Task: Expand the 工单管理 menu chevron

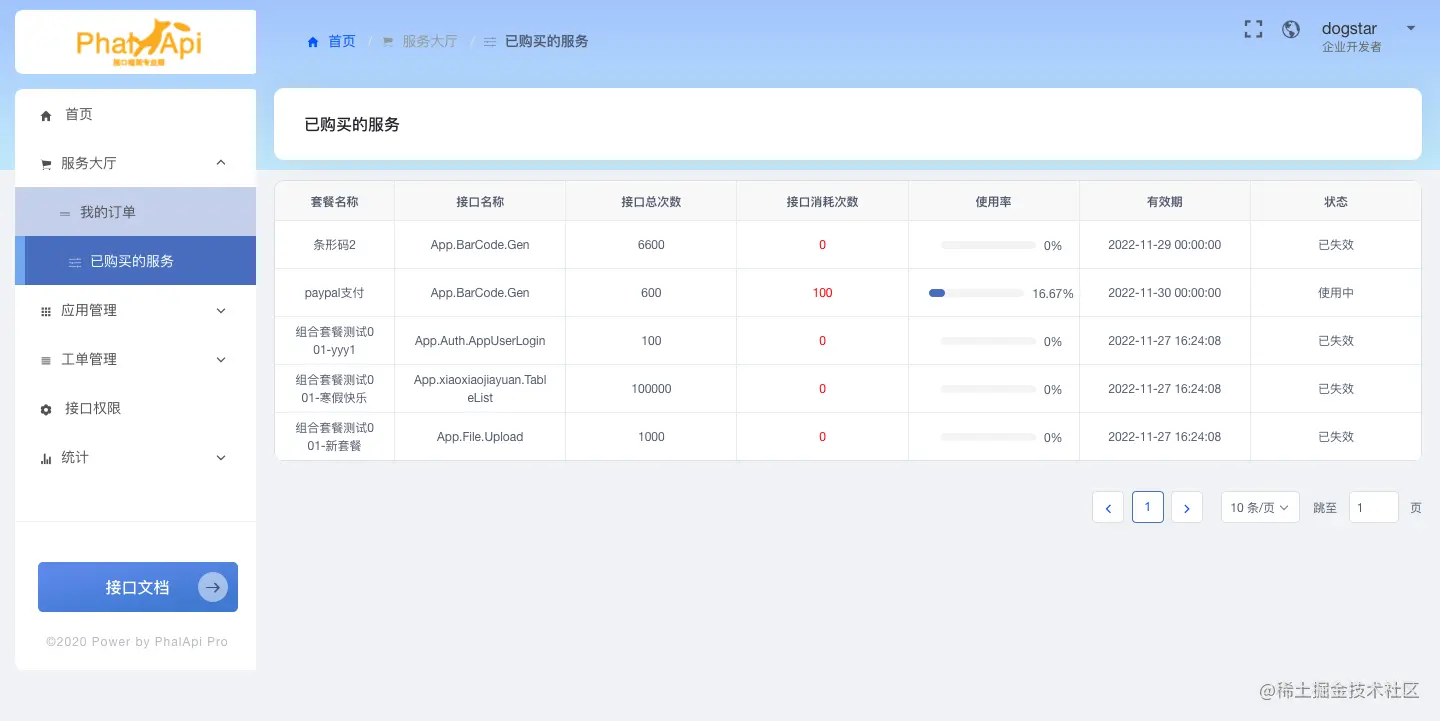Action: [221, 359]
